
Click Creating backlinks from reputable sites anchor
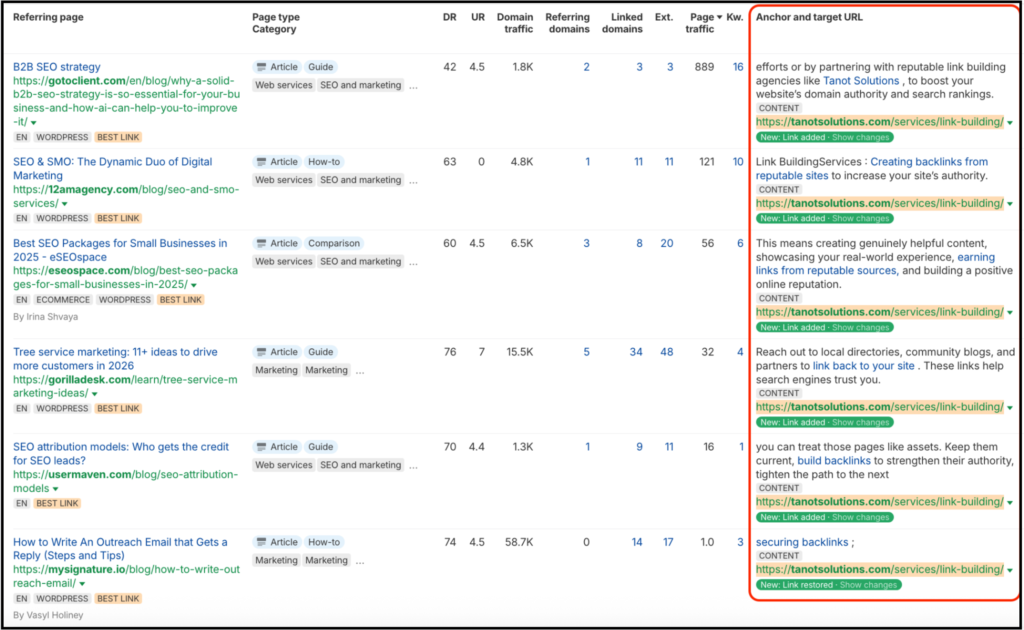point(872,168)
